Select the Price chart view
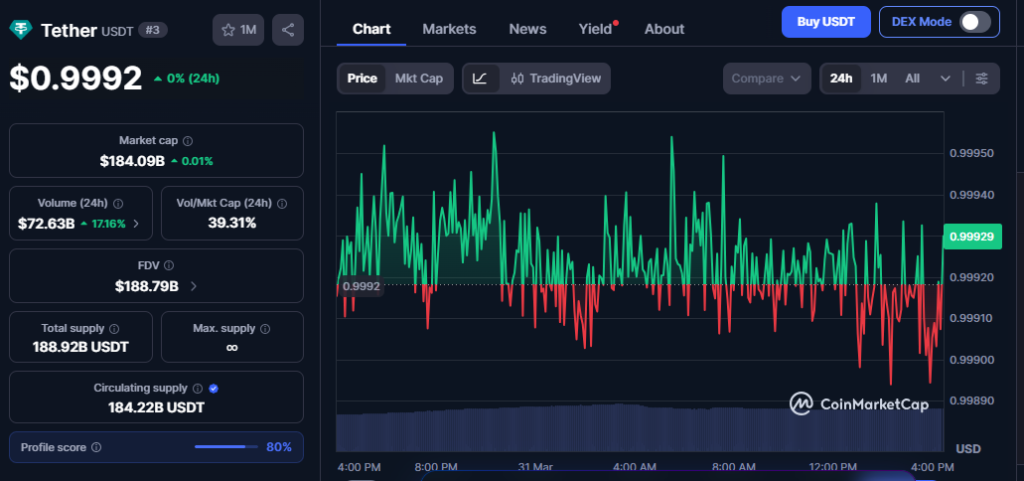Image resolution: width=1024 pixels, height=481 pixels. 362,78
